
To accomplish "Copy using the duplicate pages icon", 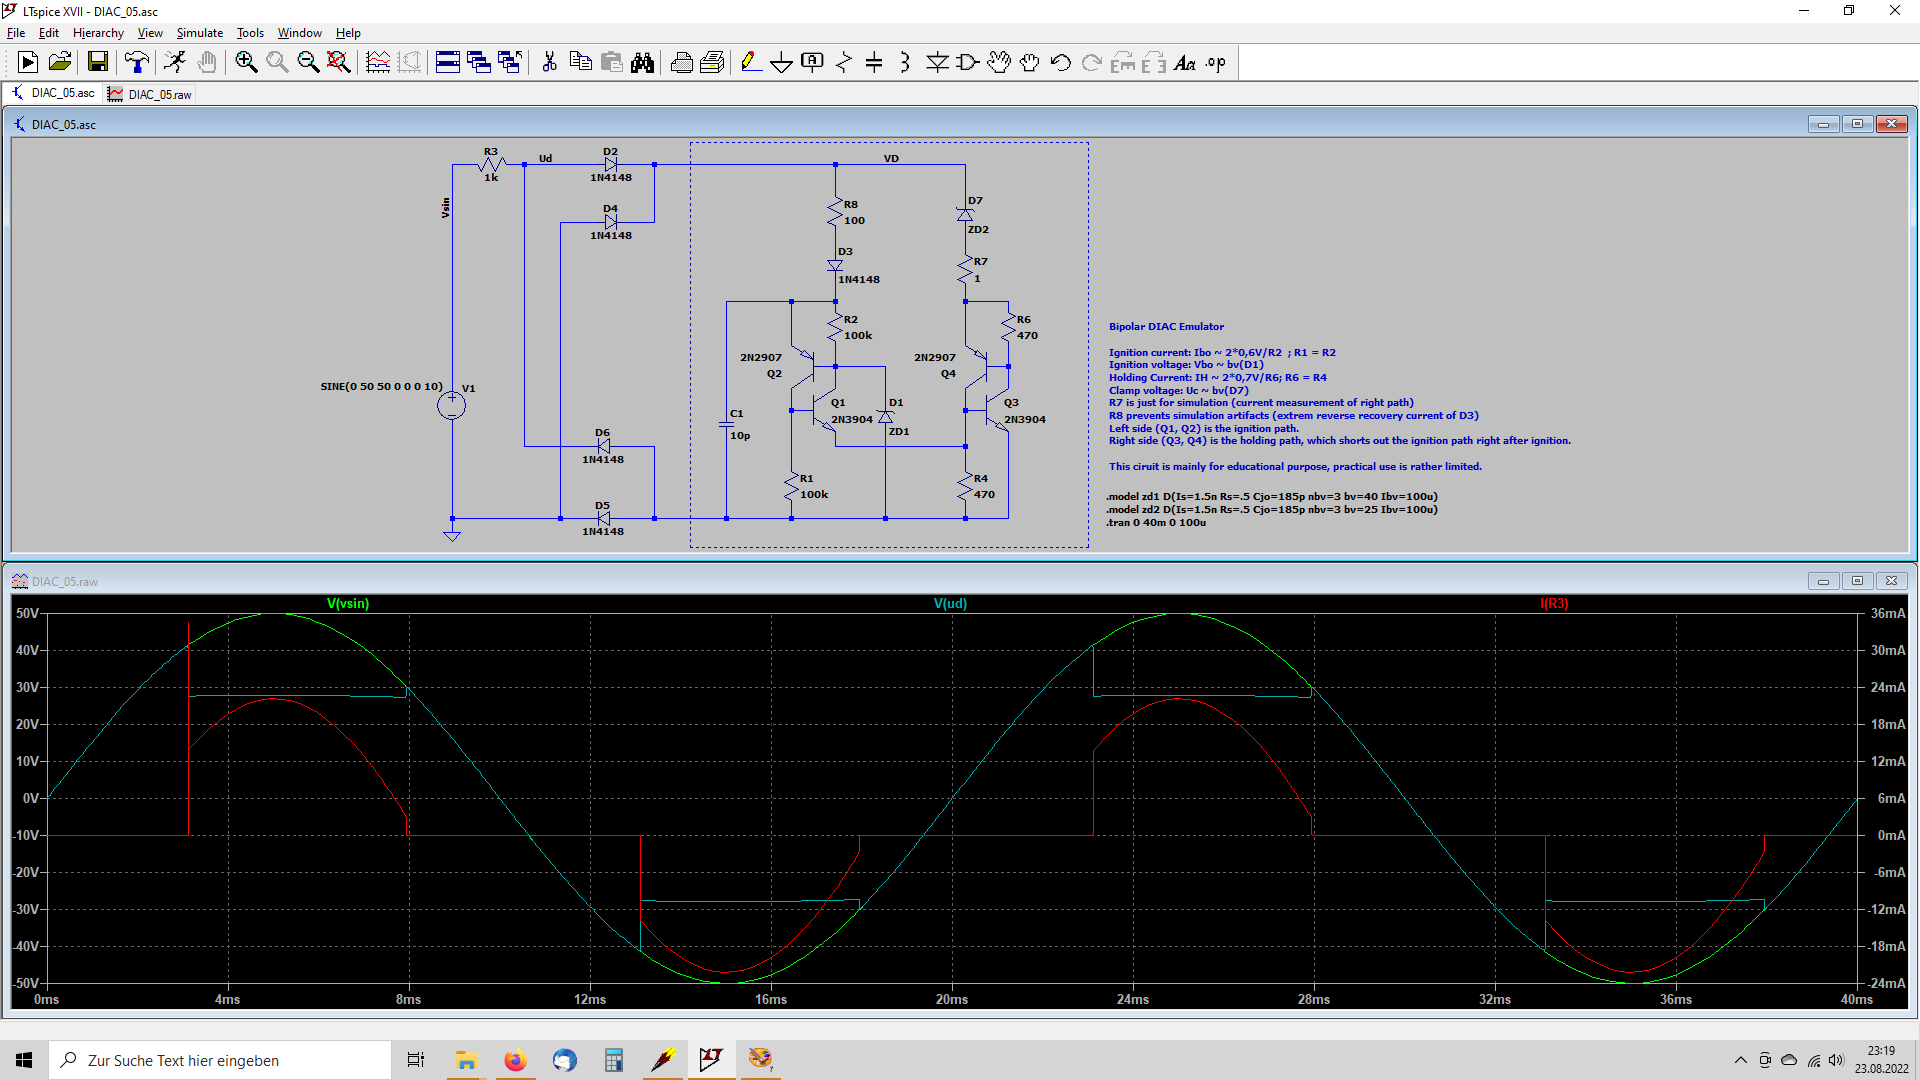I will pyautogui.click(x=580, y=62).
